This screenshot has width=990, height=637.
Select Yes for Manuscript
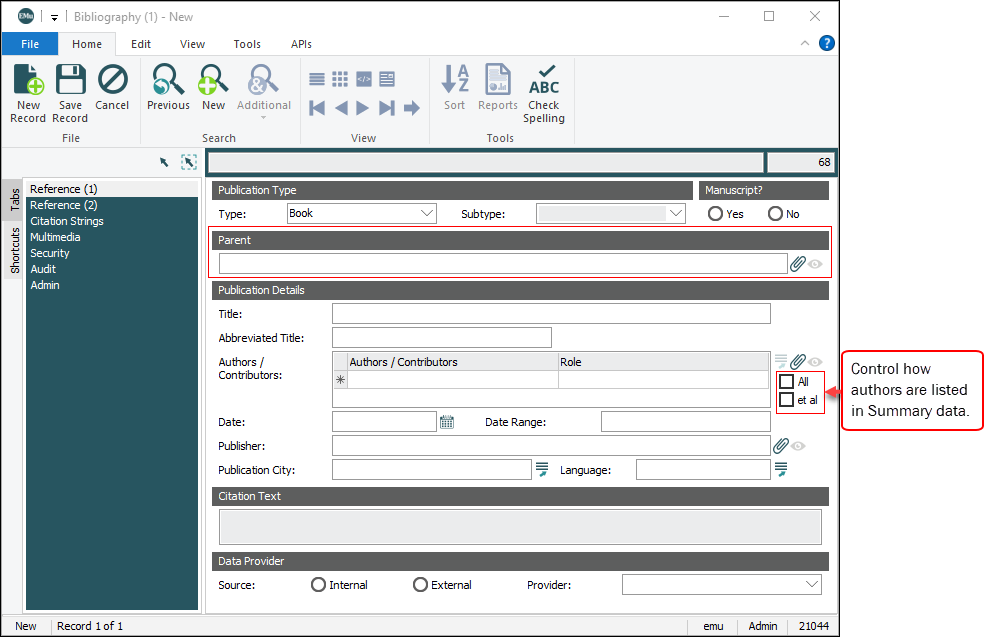click(x=715, y=214)
